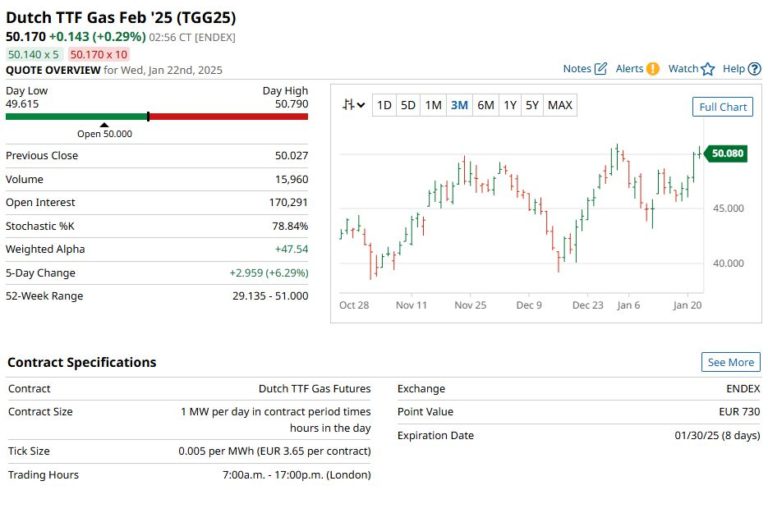768x513 pixels.
Task: Click the ask price 50.170 x 10
Action: point(99,54)
